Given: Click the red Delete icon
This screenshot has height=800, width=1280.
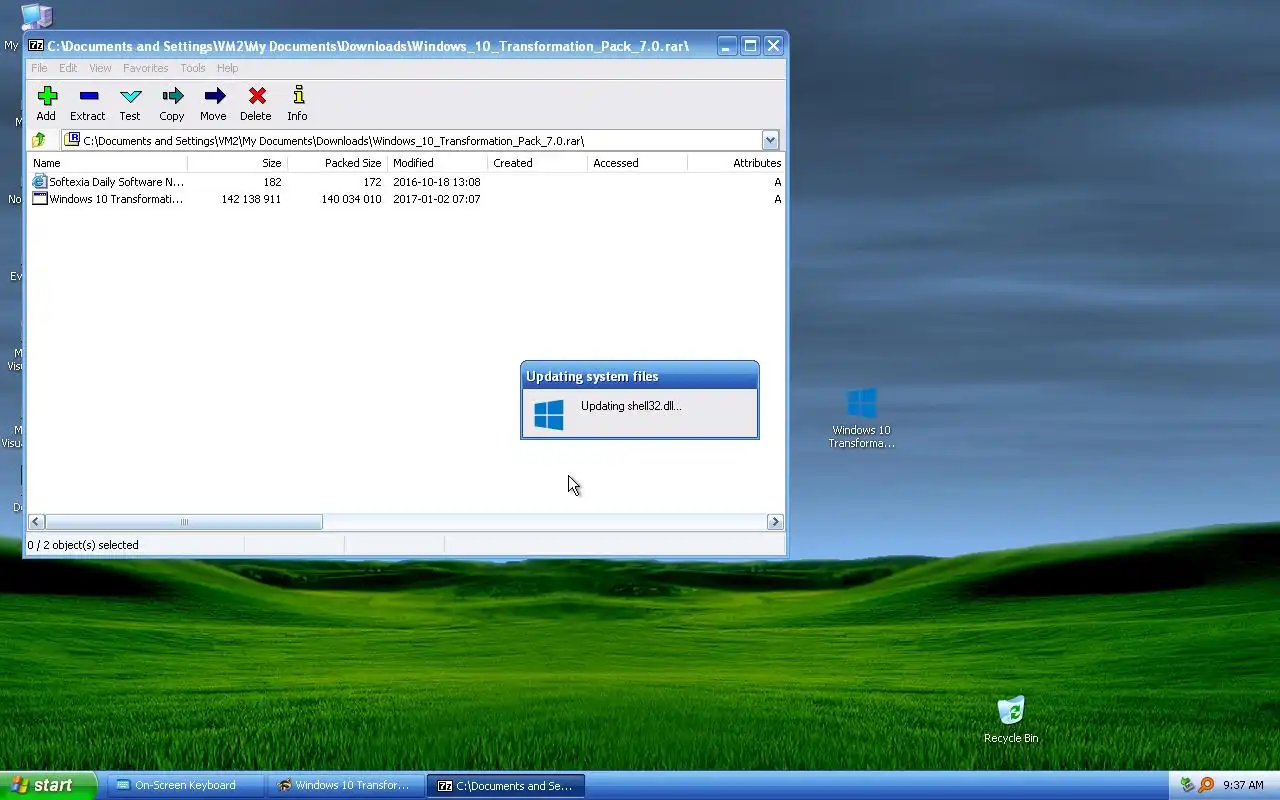Looking at the screenshot, I should pyautogui.click(x=257, y=96).
